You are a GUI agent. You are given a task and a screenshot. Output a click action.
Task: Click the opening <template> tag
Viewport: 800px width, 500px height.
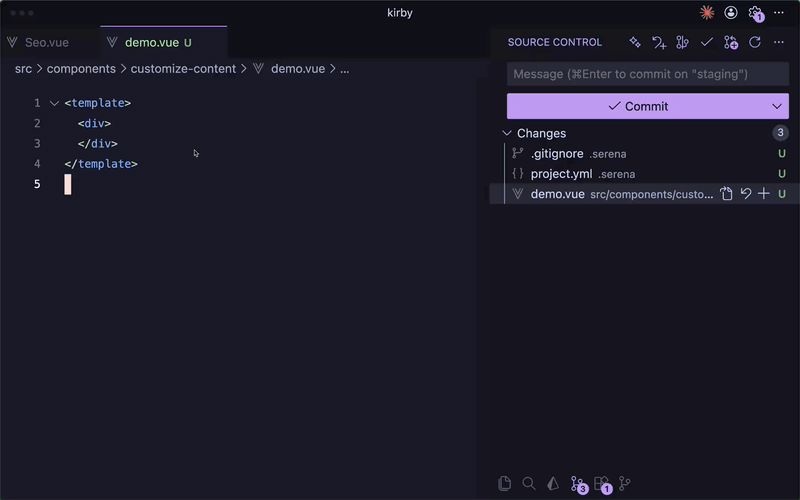click(x=98, y=103)
